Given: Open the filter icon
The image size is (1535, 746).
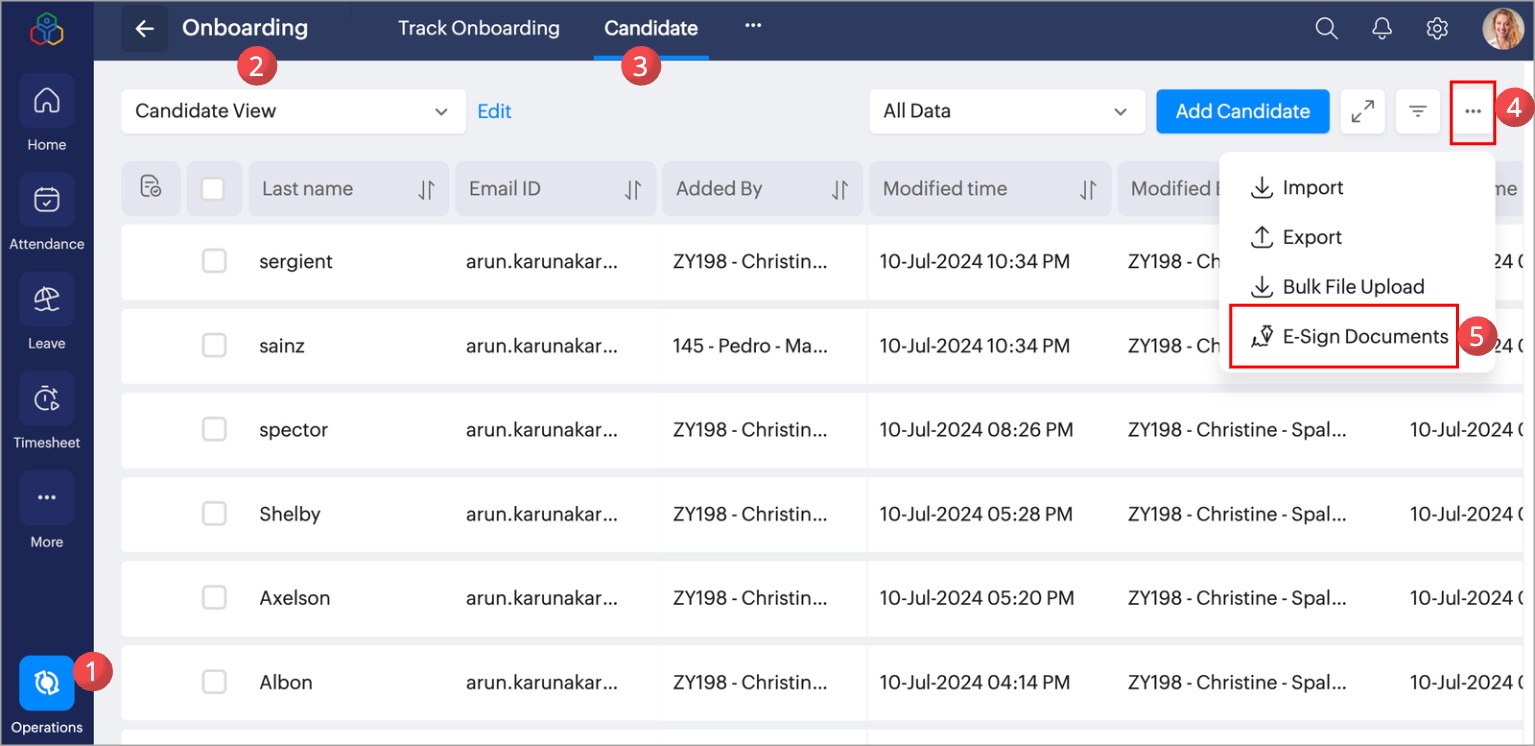Looking at the screenshot, I should click(1417, 111).
